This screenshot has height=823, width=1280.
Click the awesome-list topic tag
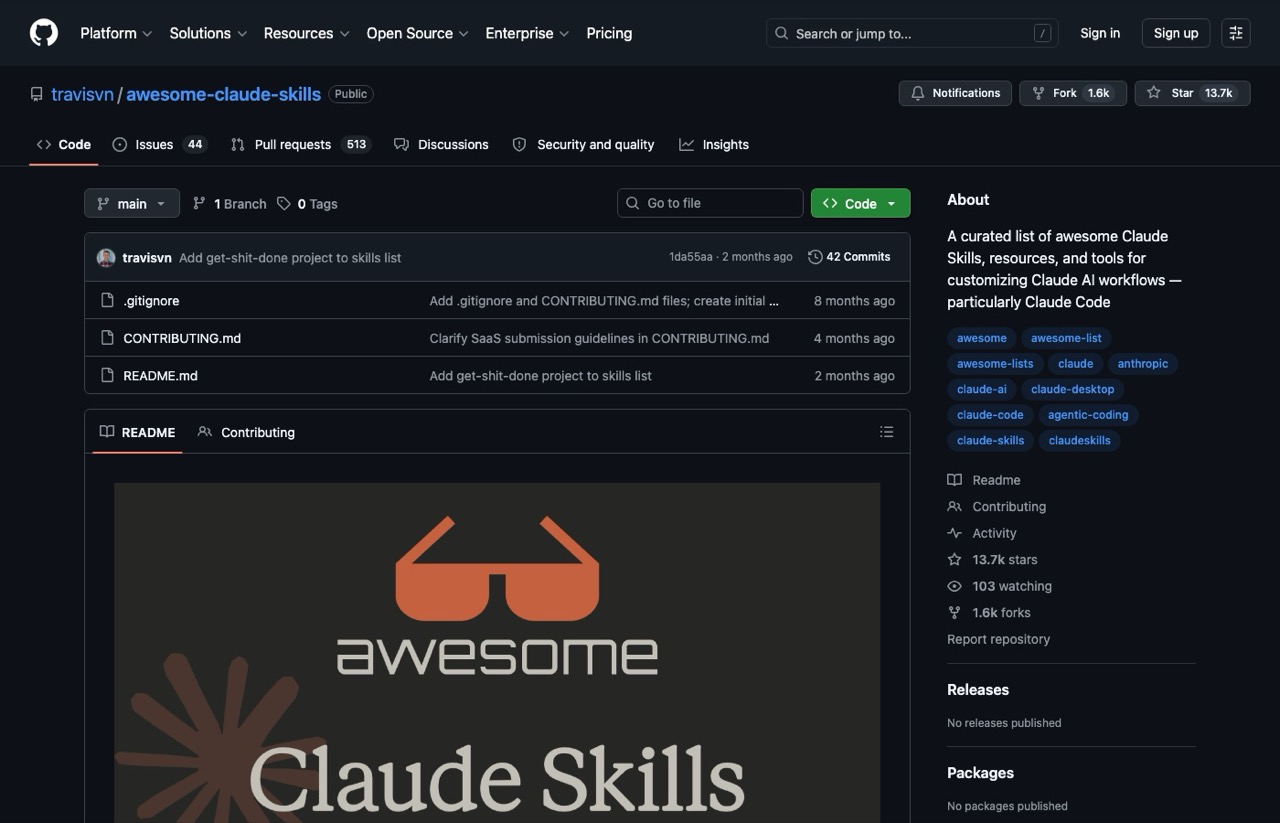tap(1066, 338)
